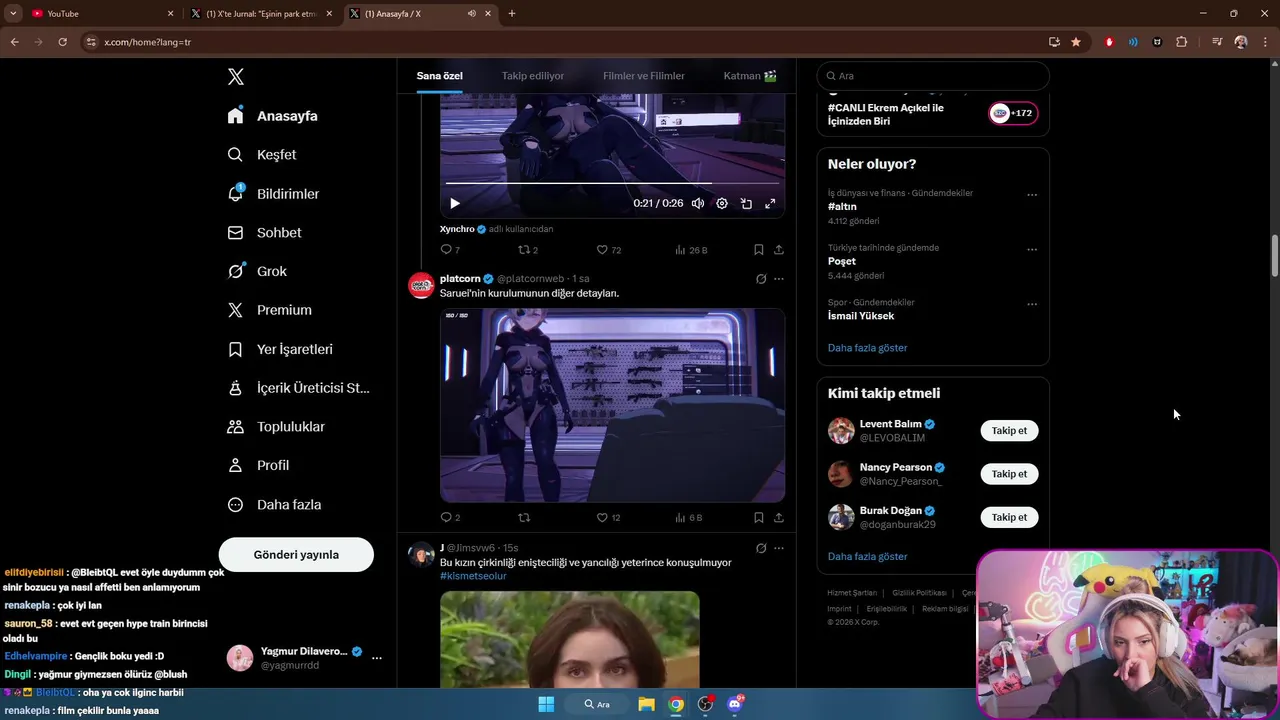Open Daha fazla menu in sidebar
This screenshot has width=1280, height=720.
274,505
